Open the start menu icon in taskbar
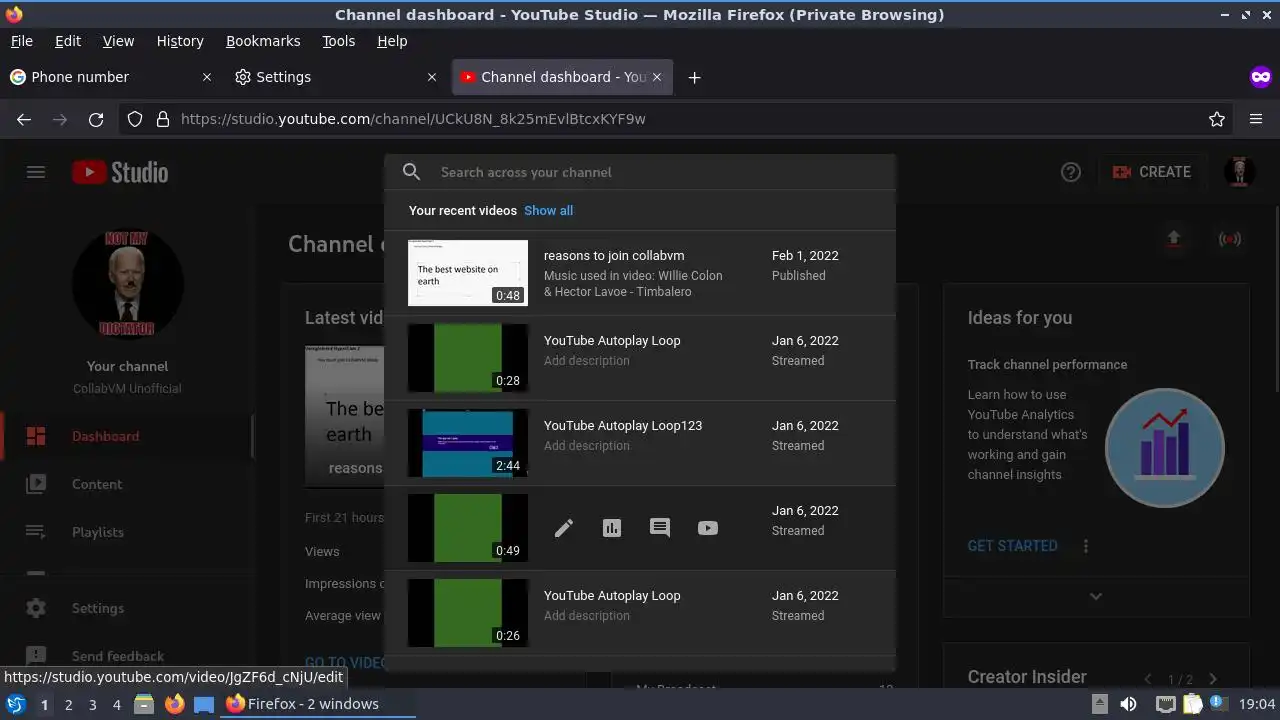This screenshot has width=1280, height=720. (x=15, y=704)
